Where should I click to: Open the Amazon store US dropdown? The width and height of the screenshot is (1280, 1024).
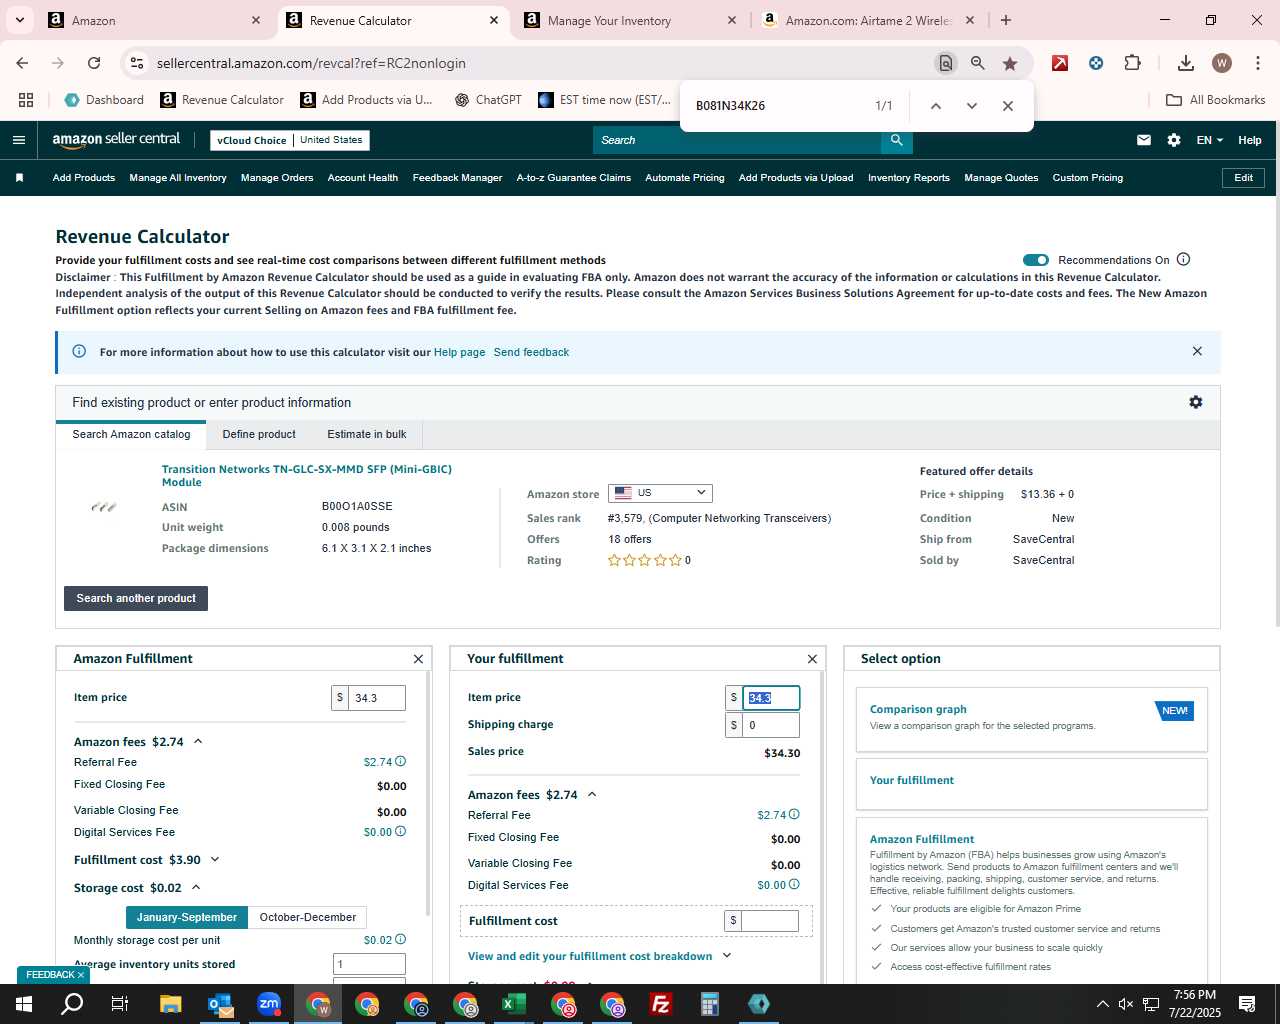660,493
